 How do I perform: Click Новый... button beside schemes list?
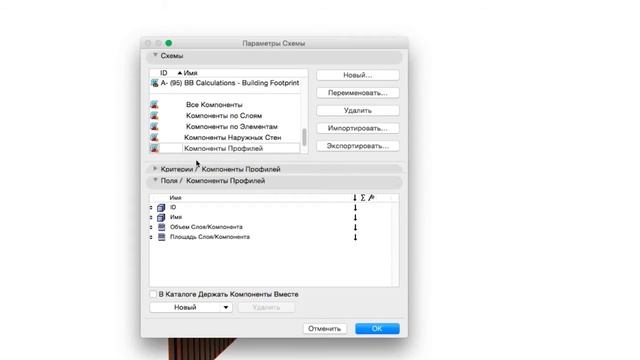[x=358, y=75]
